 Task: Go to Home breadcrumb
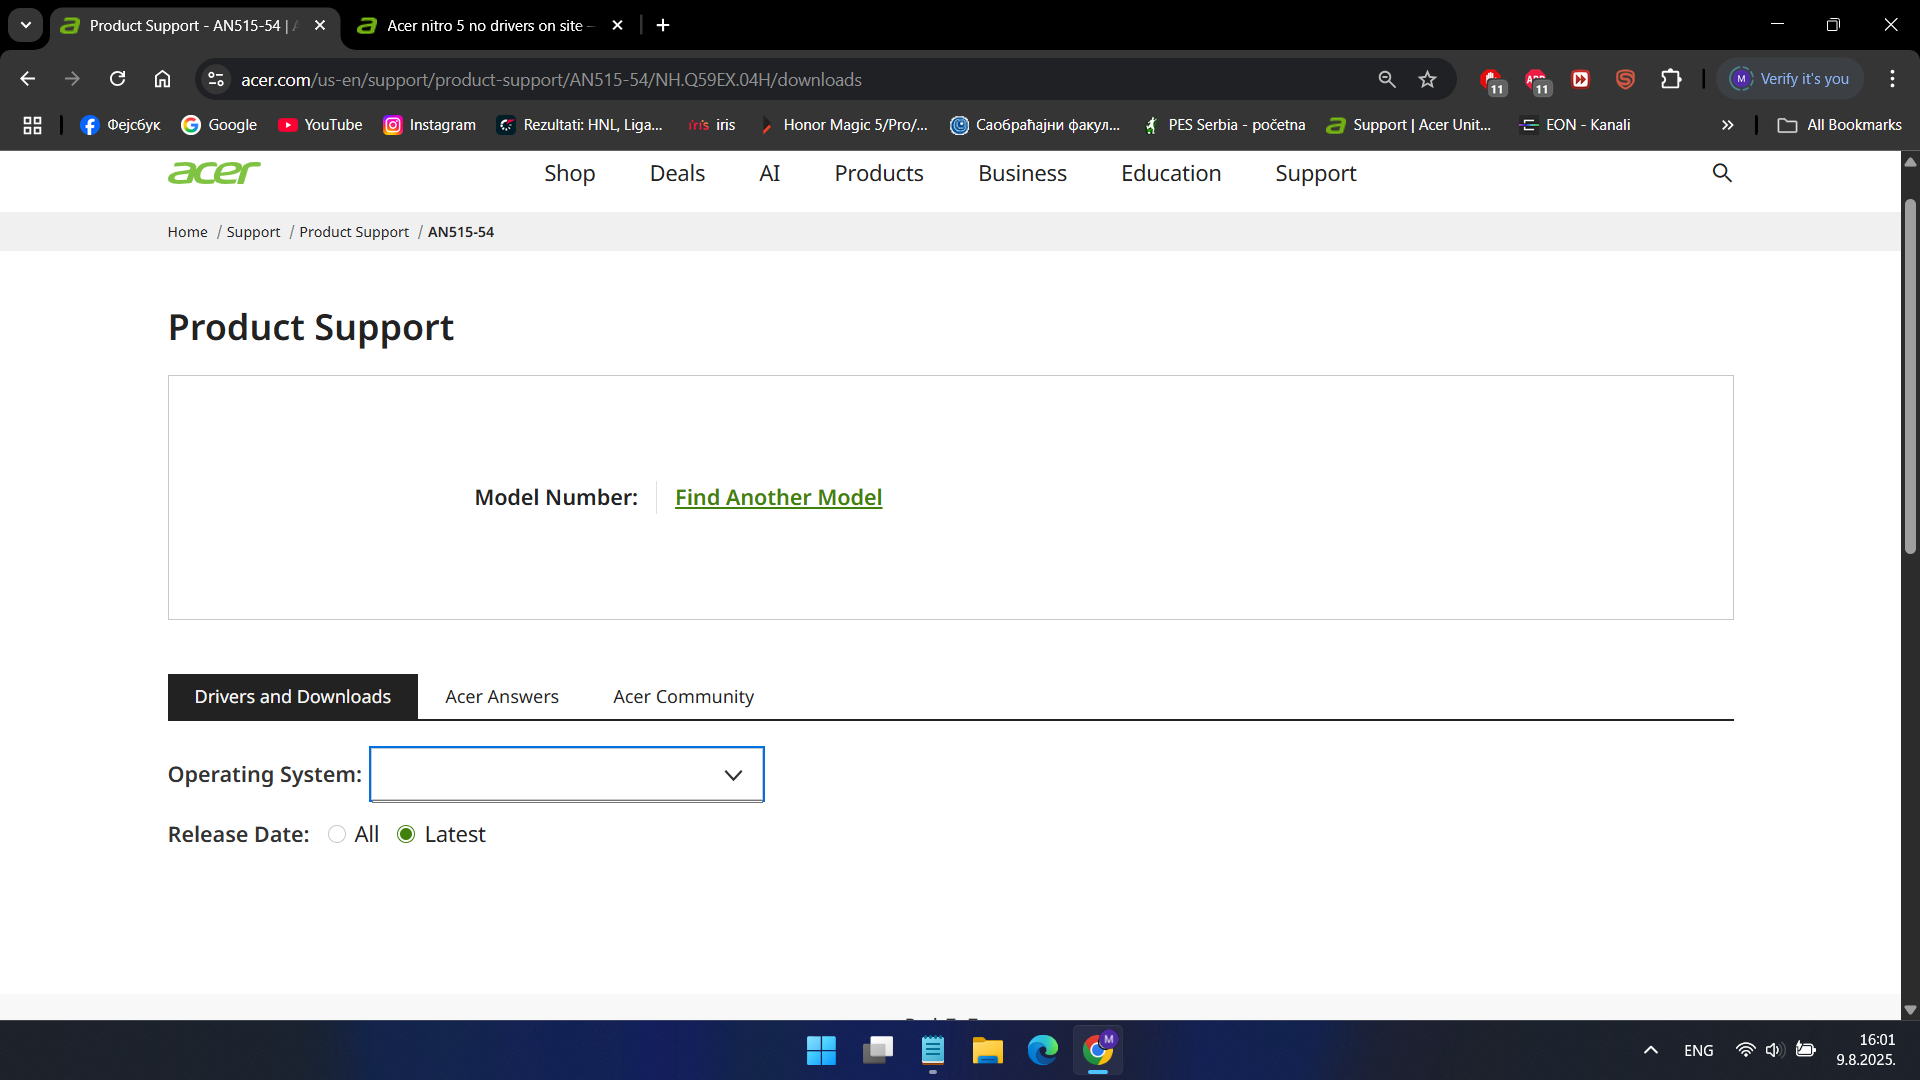point(187,232)
